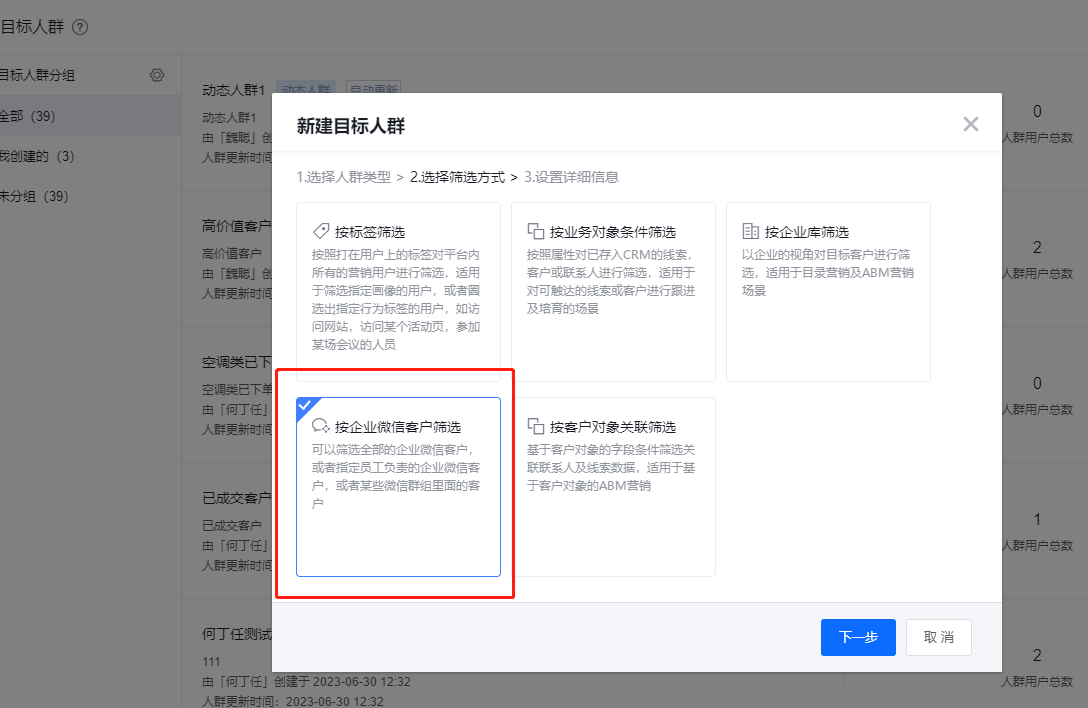
Task: Click 按标签筛选 description text
Action: tap(396, 300)
